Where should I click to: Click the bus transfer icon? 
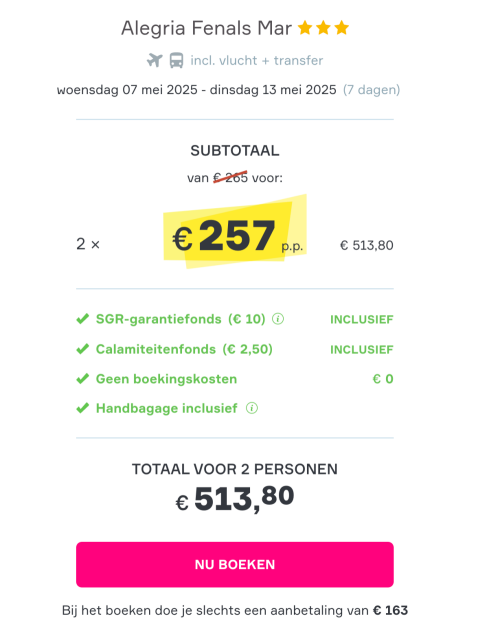click(x=176, y=61)
